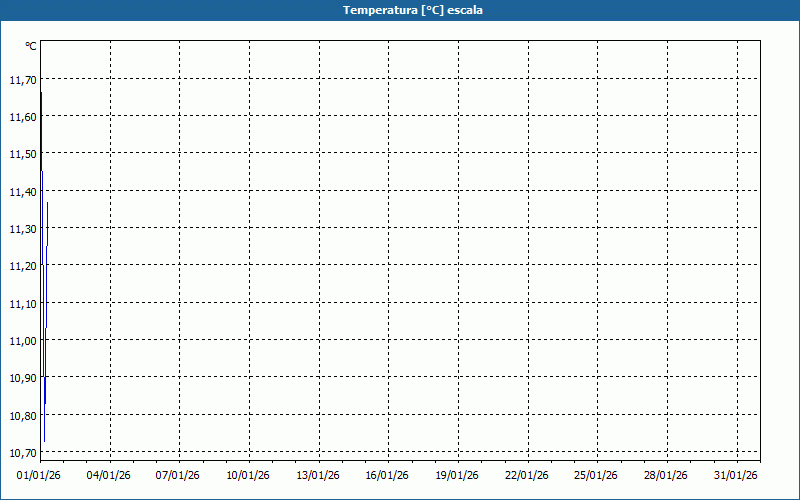Click the 10,80 y-axis label
800x500 pixels.
[x=23, y=415]
